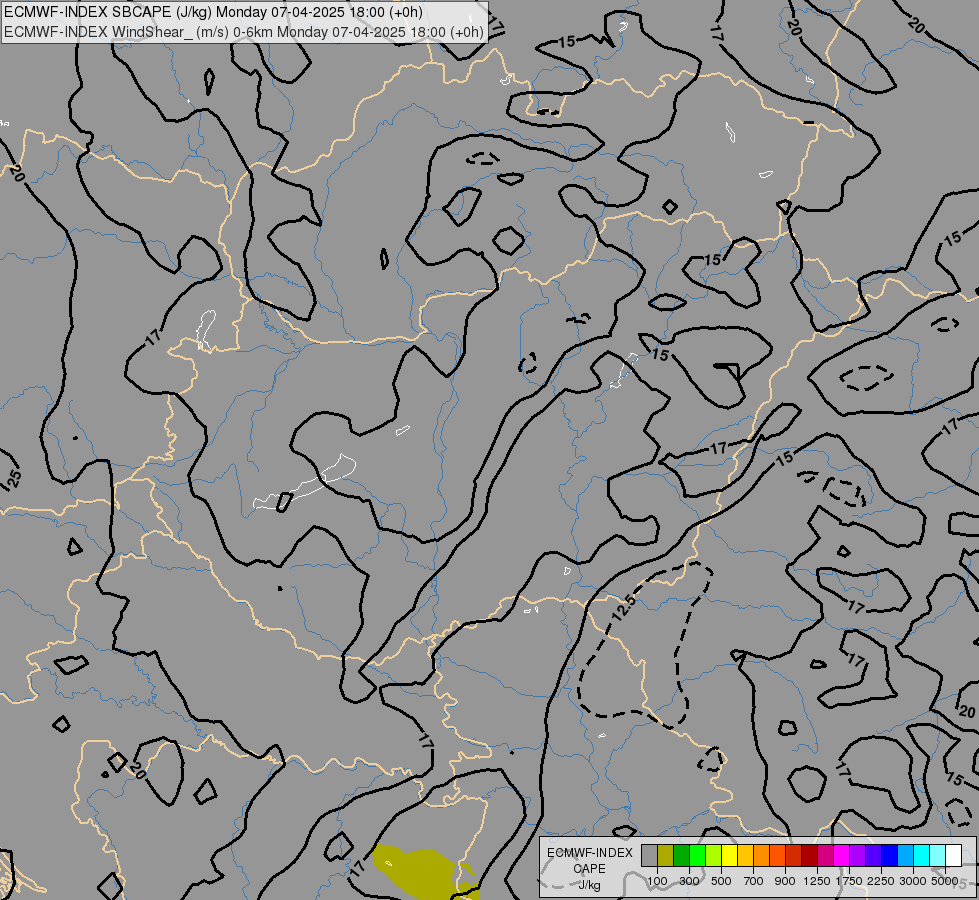Click the SBCAPE title line at top
The image size is (979, 900).
click(x=214, y=12)
